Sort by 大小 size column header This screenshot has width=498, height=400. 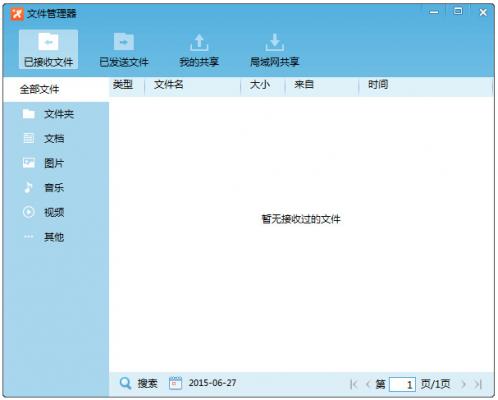pos(260,85)
